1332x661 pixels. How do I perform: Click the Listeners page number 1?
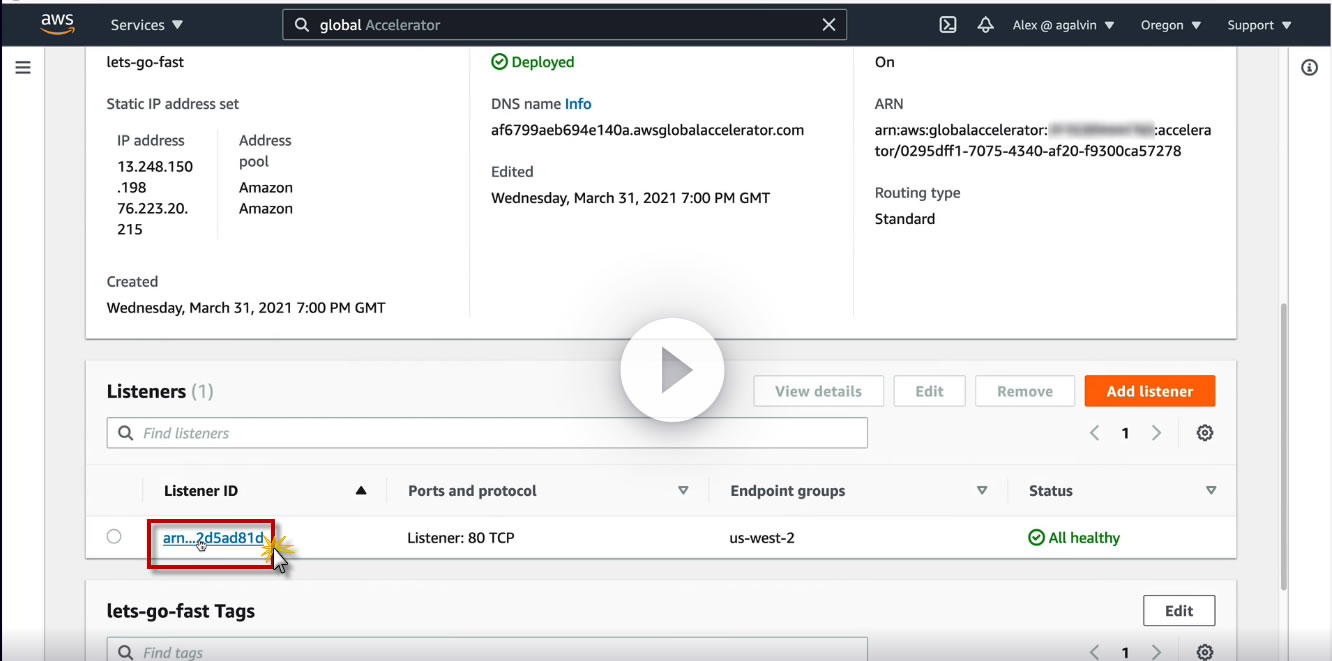coord(1125,433)
